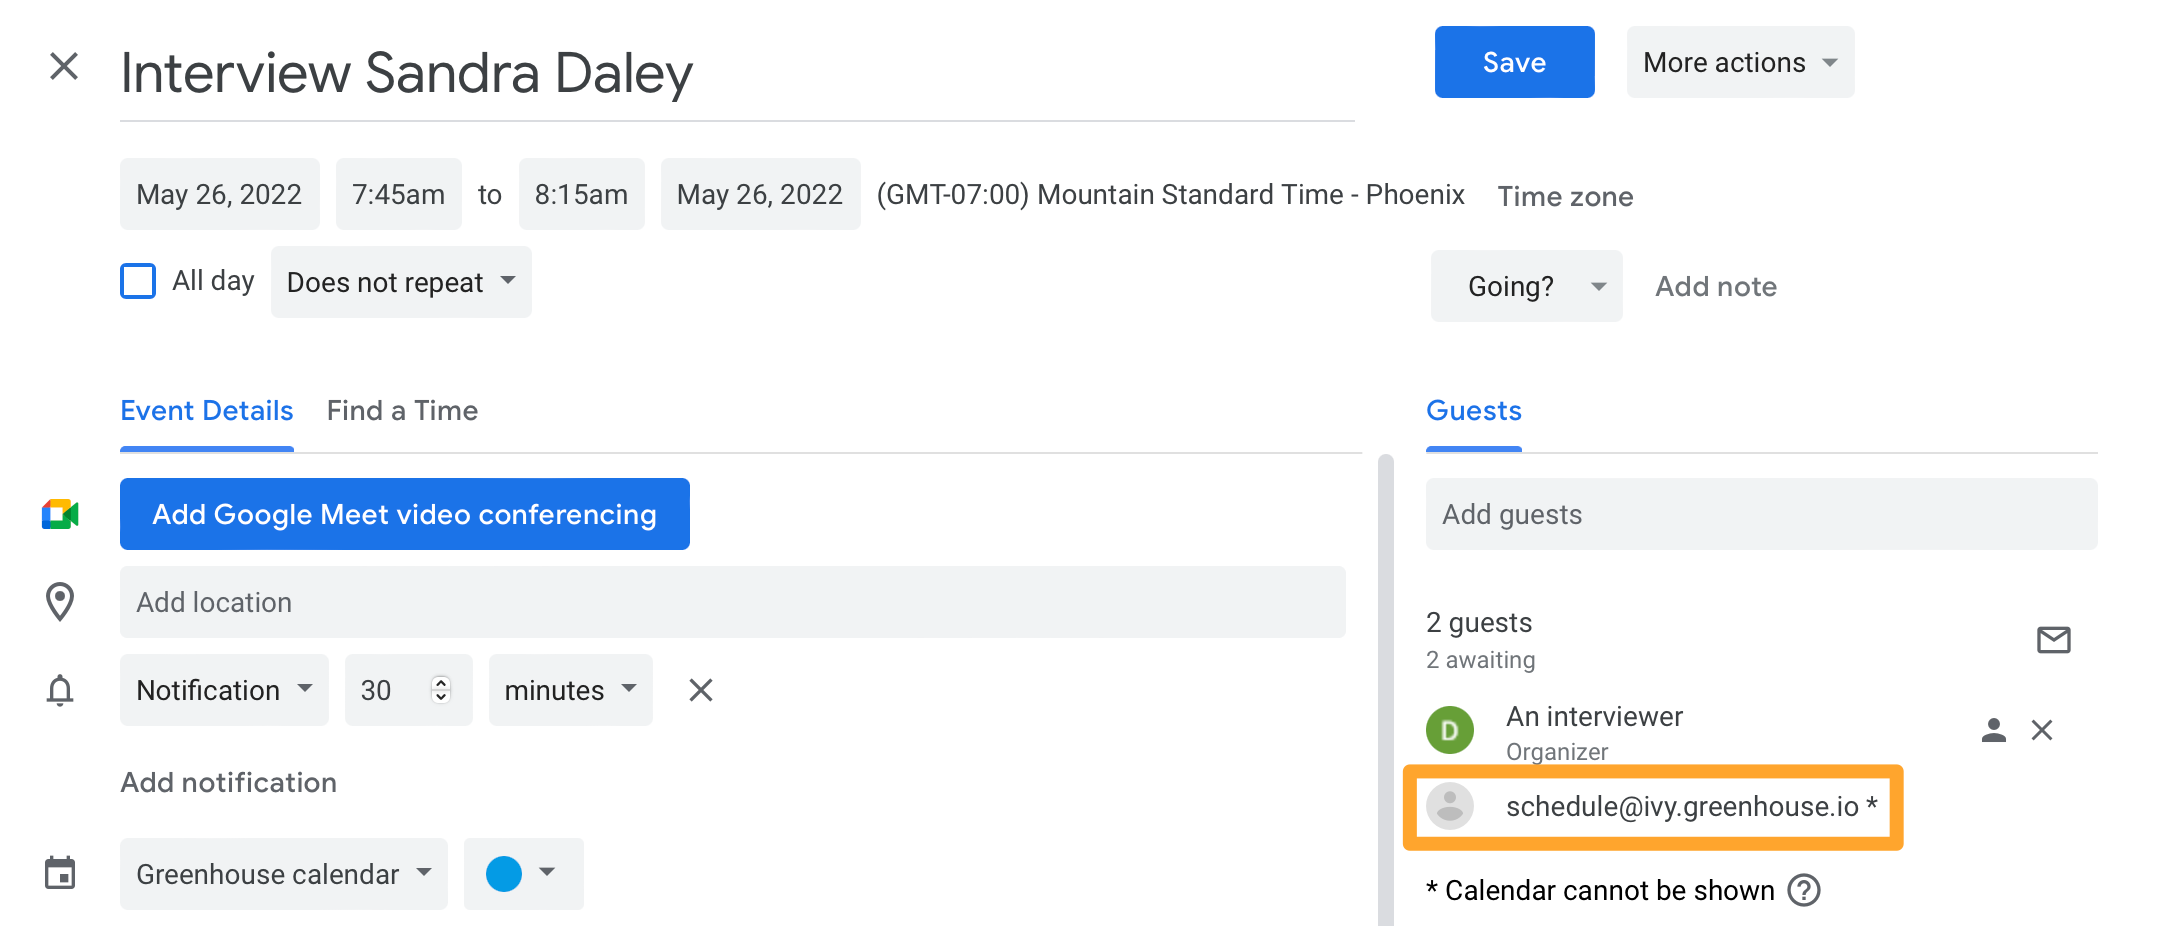Screen dimensions: 2158x926
Task: Remove the An interviewer guest
Action: pos(2042,730)
